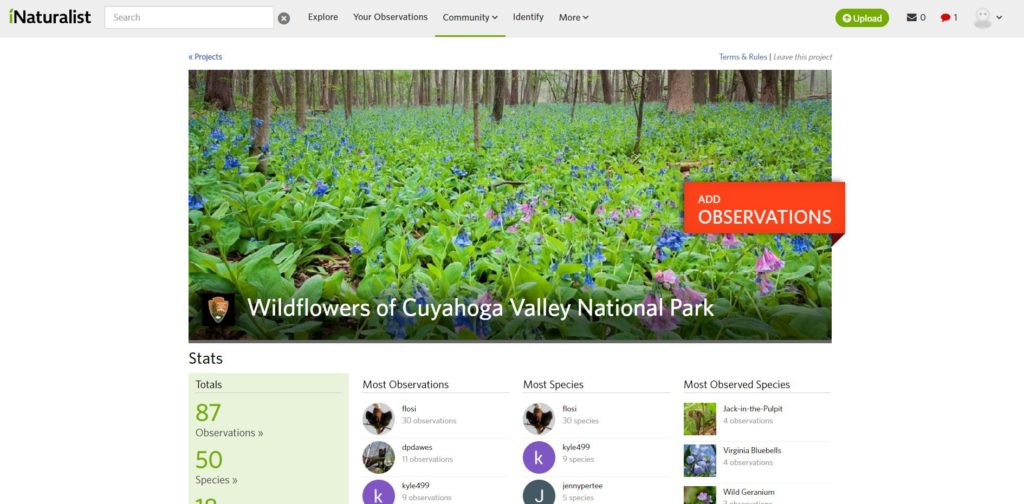Expand the More dropdown menu
The width and height of the screenshot is (1024, 504).
pyautogui.click(x=573, y=18)
